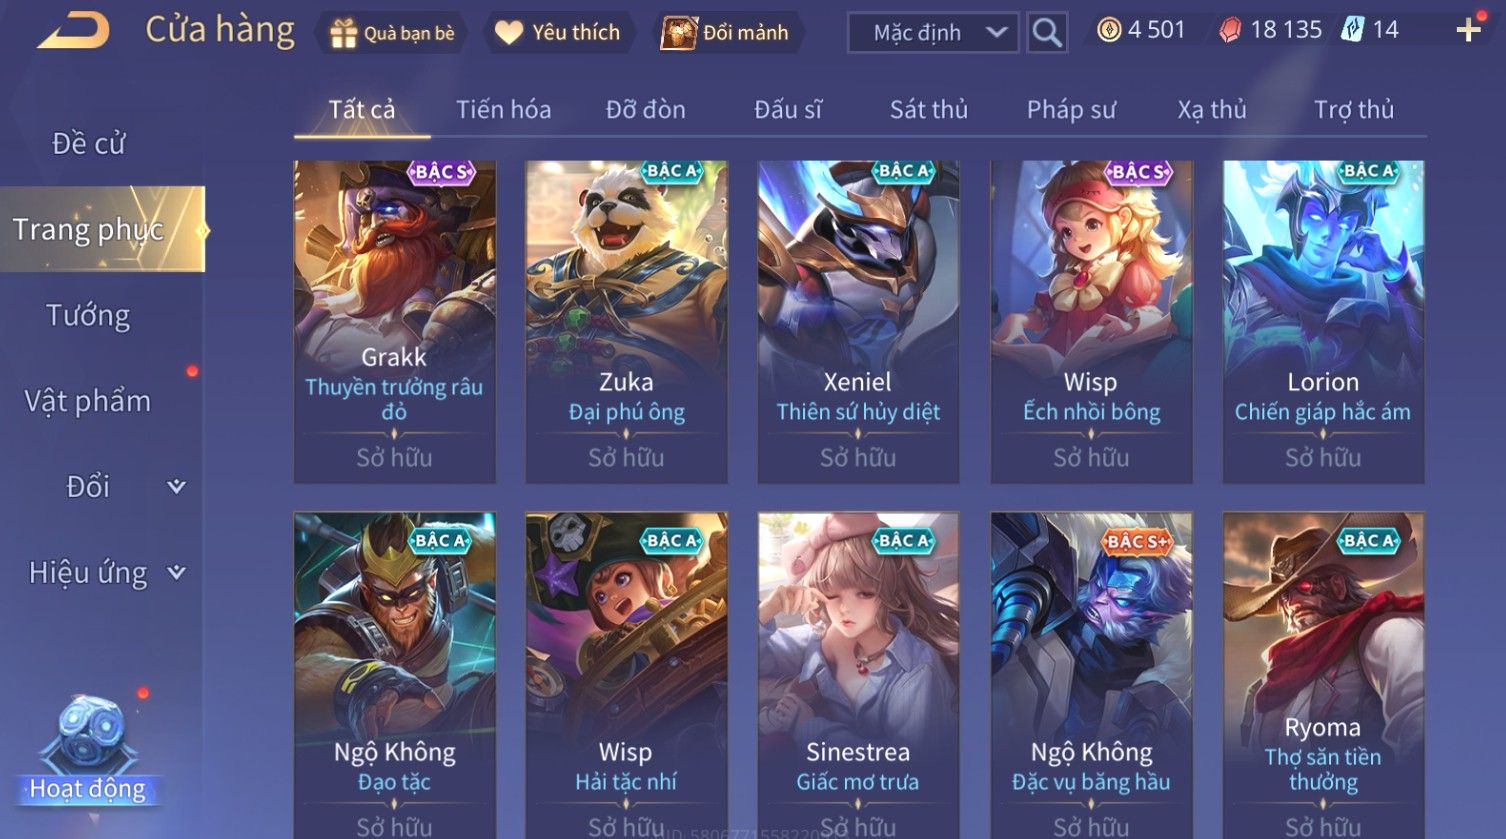Click the gift box Quà bạn bè icon

click(x=343, y=34)
